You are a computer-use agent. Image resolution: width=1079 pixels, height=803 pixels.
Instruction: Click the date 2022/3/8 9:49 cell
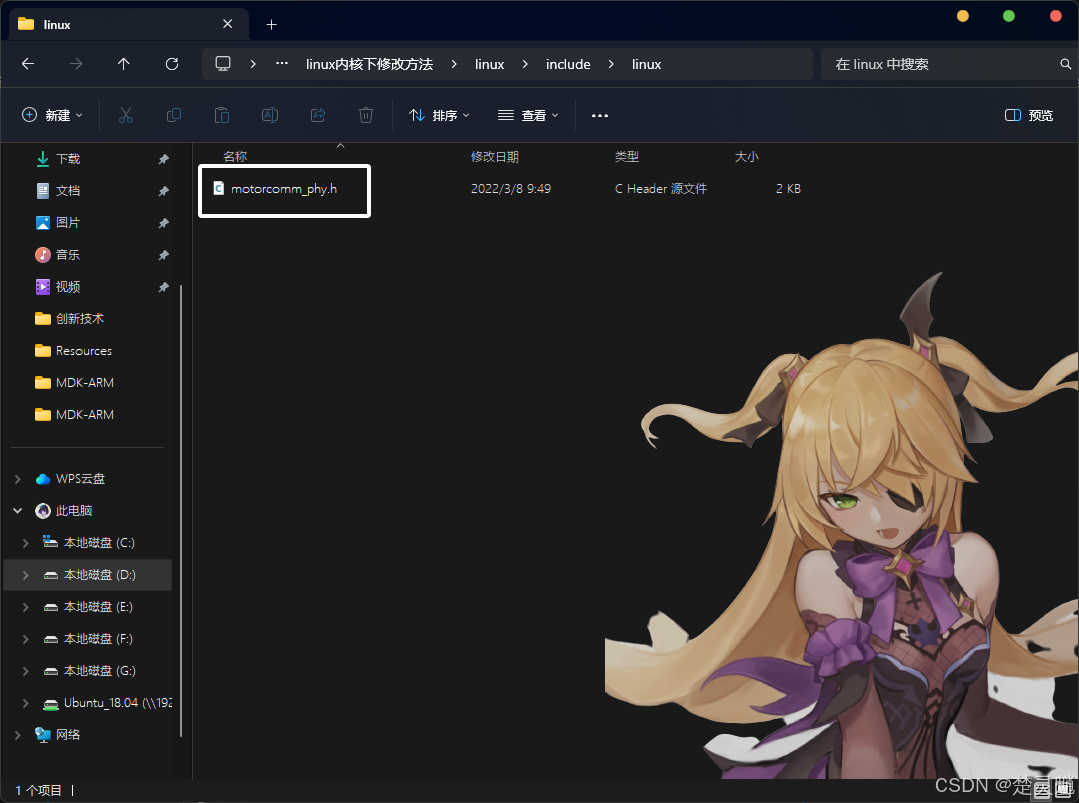pos(511,189)
